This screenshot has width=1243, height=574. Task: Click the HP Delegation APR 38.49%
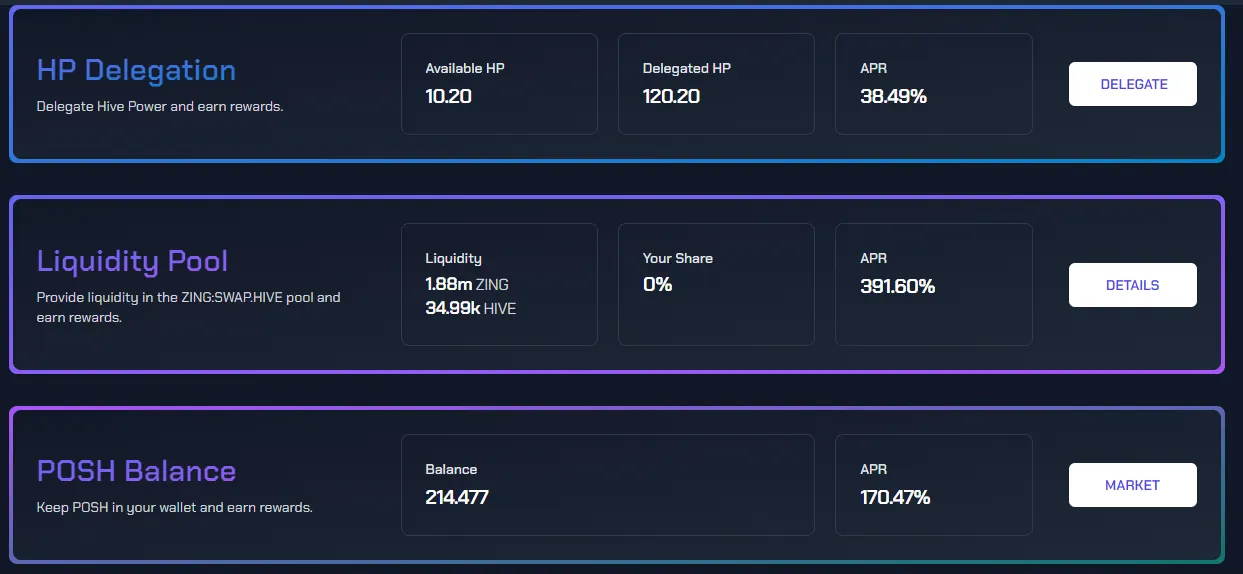[893, 97]
